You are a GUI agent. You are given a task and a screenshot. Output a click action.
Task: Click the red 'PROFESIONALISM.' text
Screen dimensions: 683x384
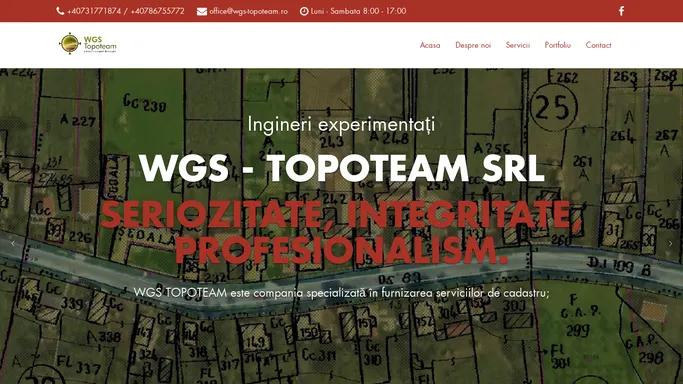click(342, 250)
